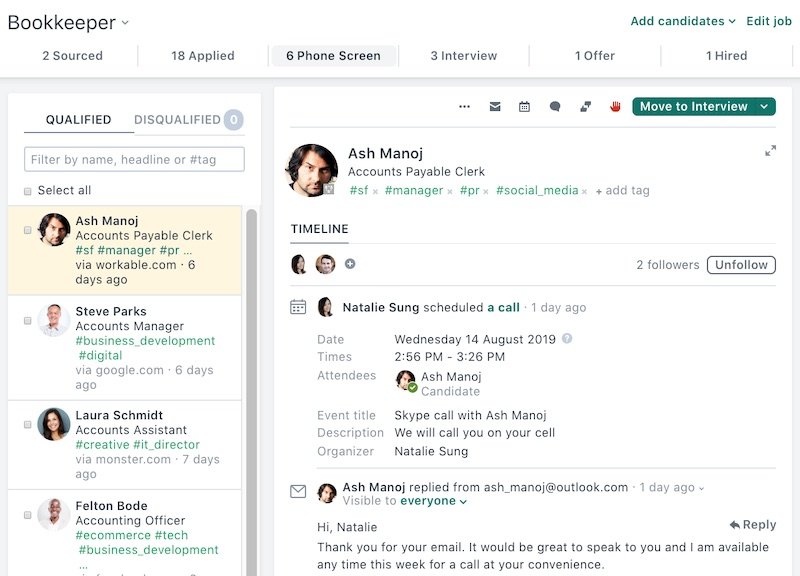
Task: Click the Edit job link
Action: coord(769,21)
